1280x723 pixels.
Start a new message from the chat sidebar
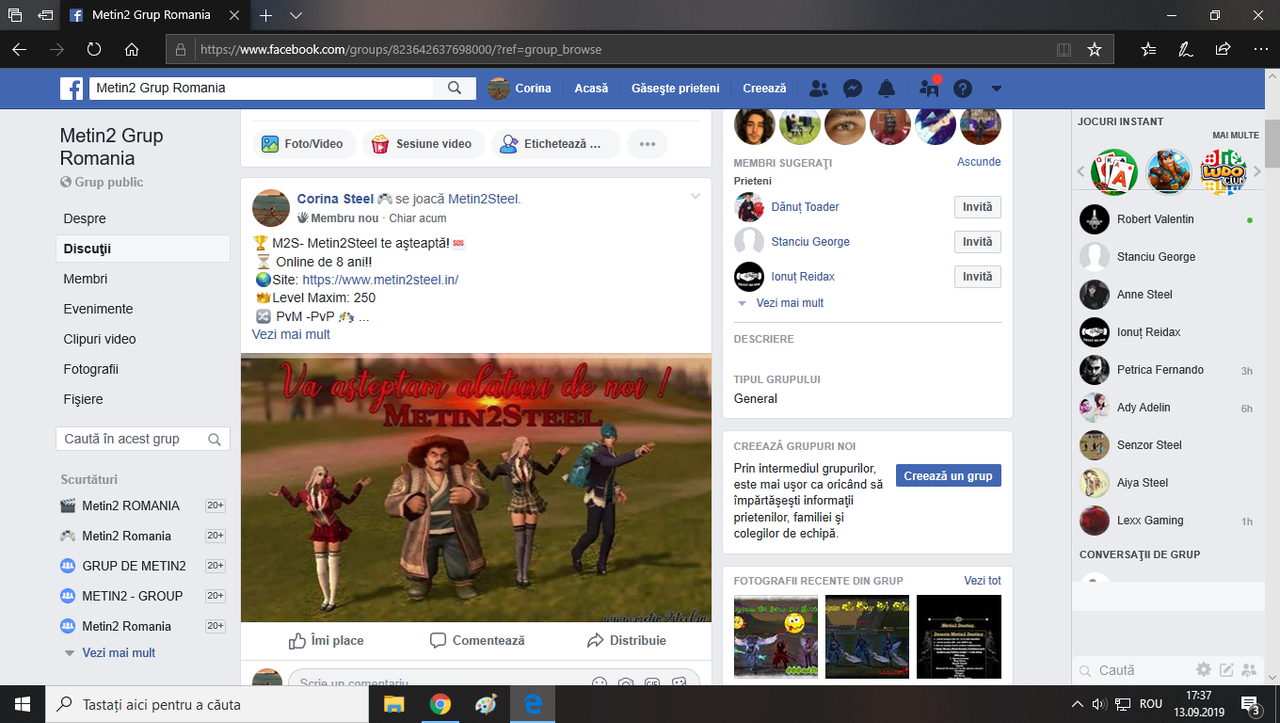[x=1226, y=669]
